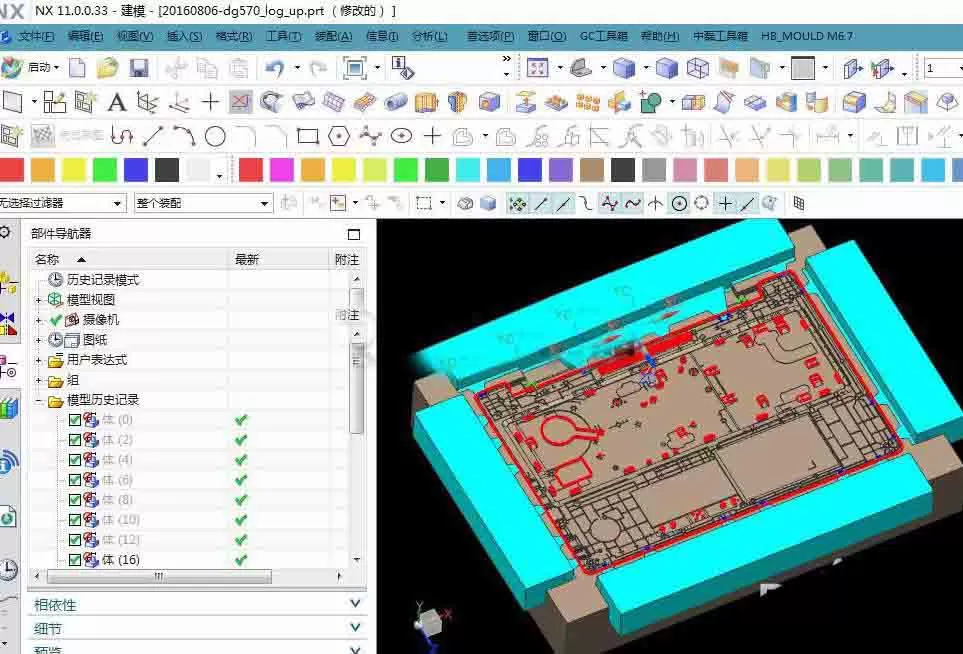Open the 分析(L) menu

click(x=430, y=36)
